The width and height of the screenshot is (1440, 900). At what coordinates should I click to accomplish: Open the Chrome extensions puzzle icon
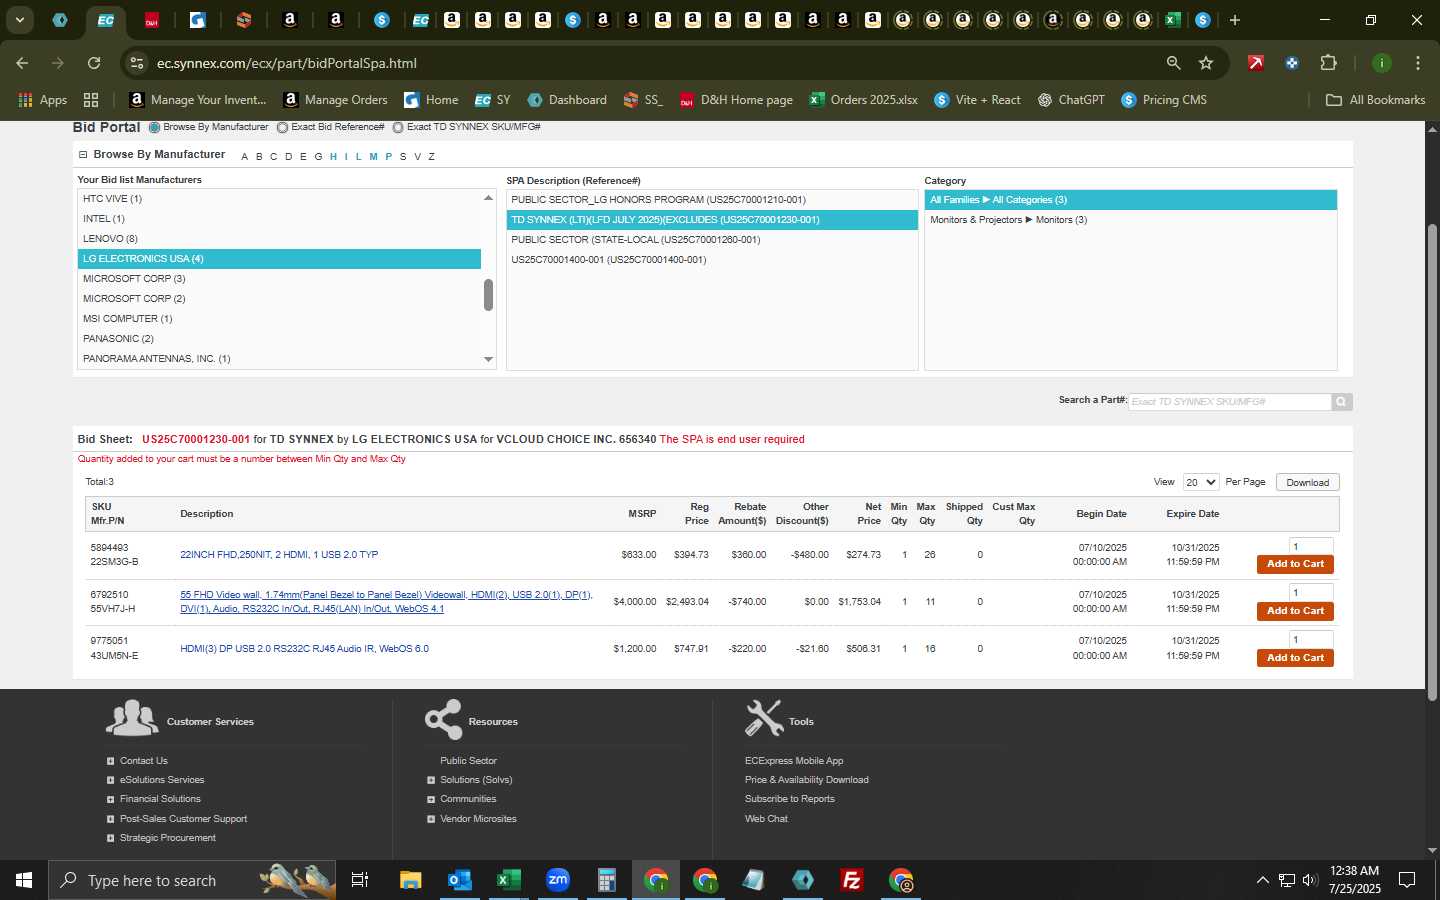point(1328,63)
